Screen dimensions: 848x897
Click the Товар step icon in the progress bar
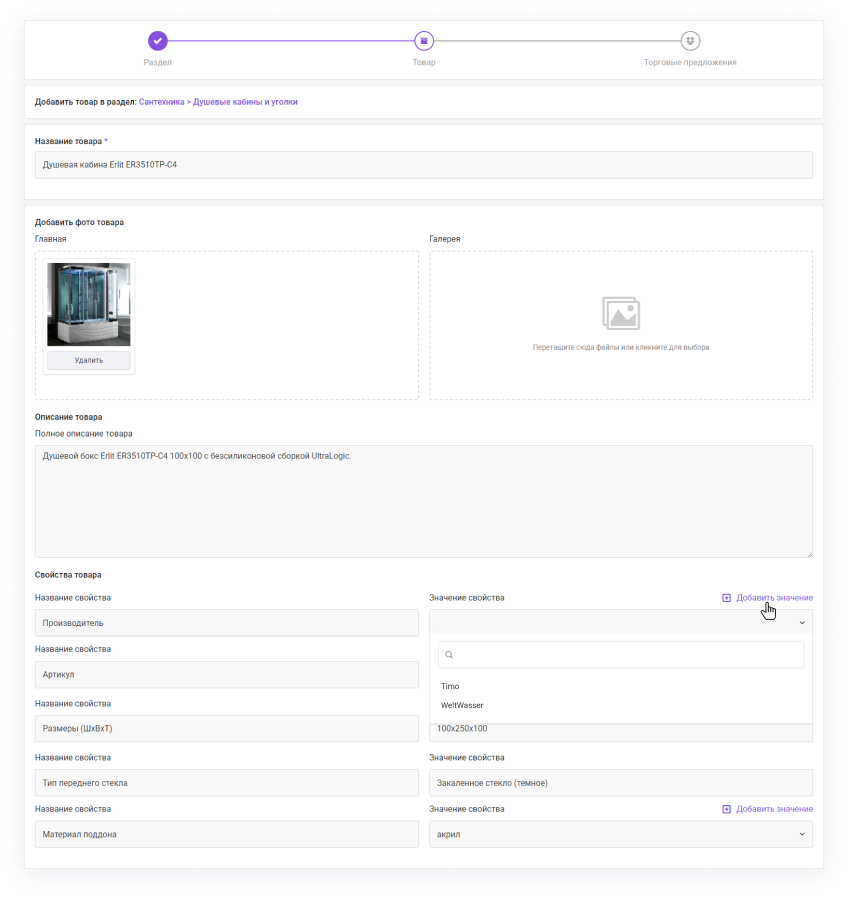pos(424,41)
